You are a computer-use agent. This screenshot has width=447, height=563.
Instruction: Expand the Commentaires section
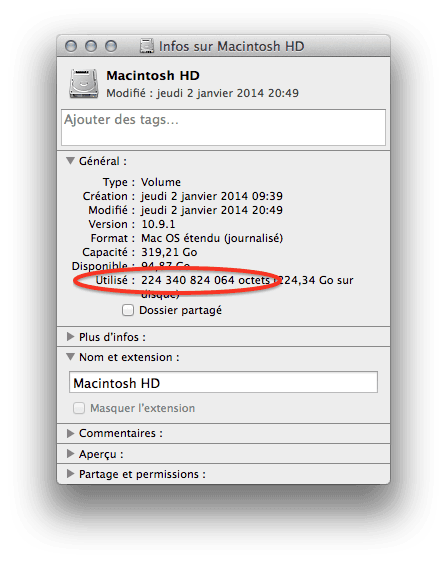point(70,433)
